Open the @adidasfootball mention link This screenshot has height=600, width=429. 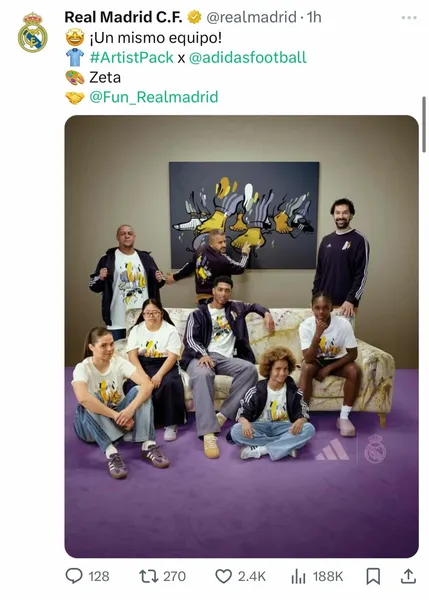coord(248,57)
